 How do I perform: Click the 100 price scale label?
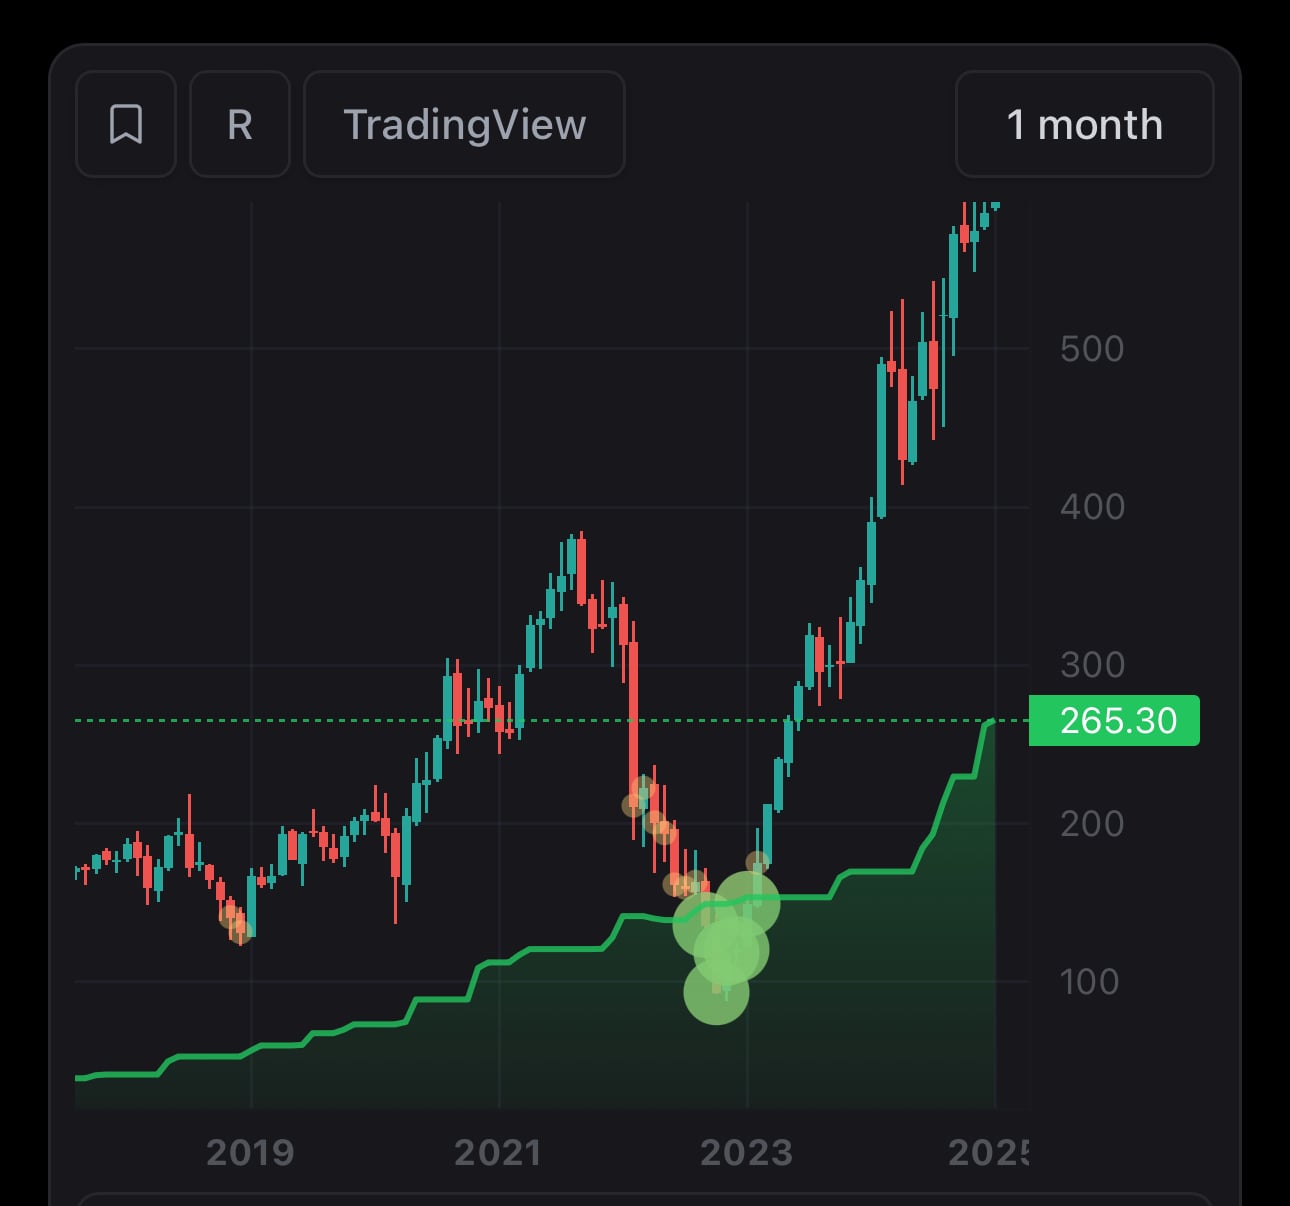pyautogui.click(x=1089, y=982)
